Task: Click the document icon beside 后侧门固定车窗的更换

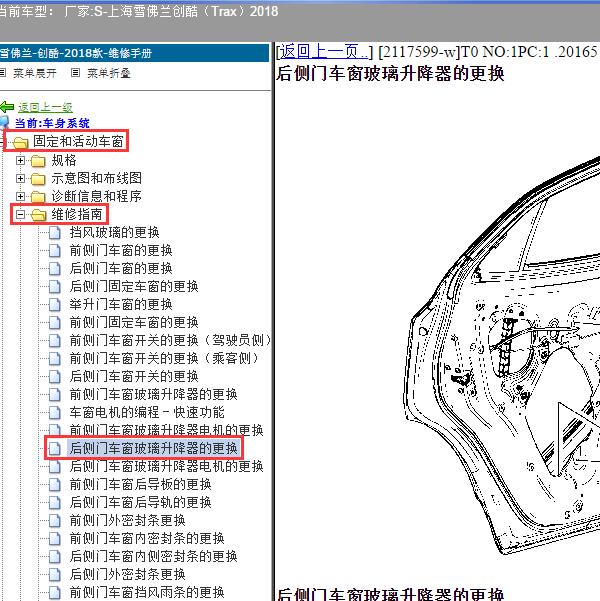Action: pos(55,287)
